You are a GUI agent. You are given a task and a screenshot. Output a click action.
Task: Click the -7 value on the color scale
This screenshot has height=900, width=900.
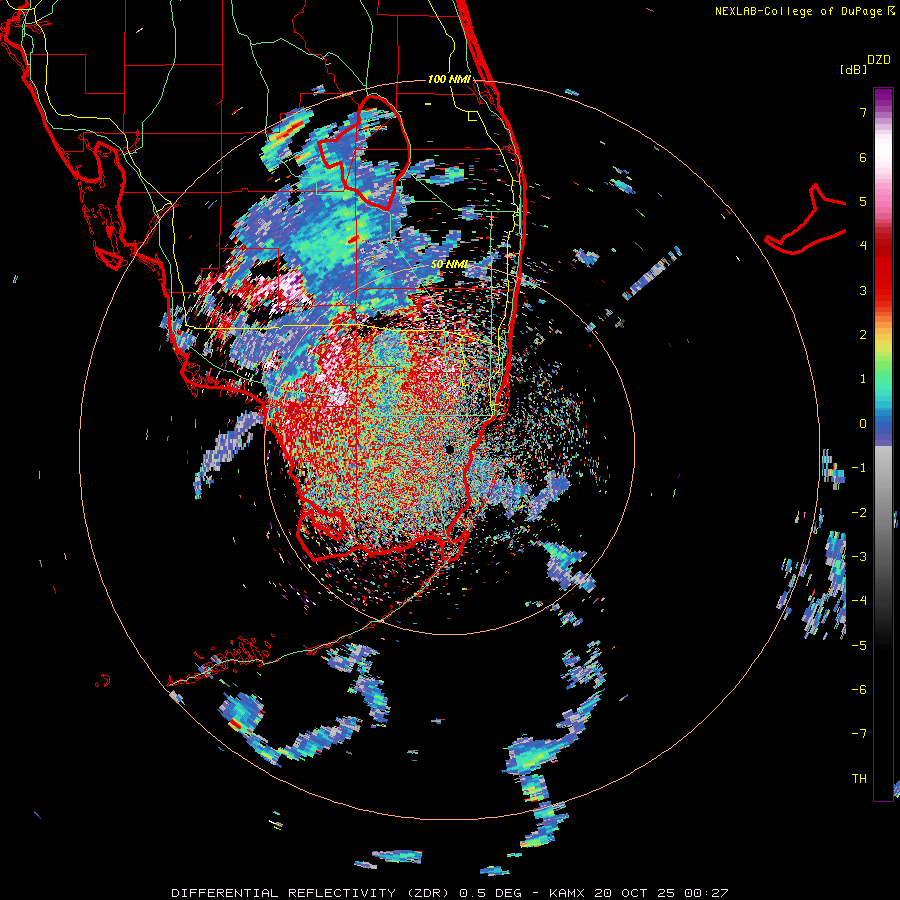point(859,734)
